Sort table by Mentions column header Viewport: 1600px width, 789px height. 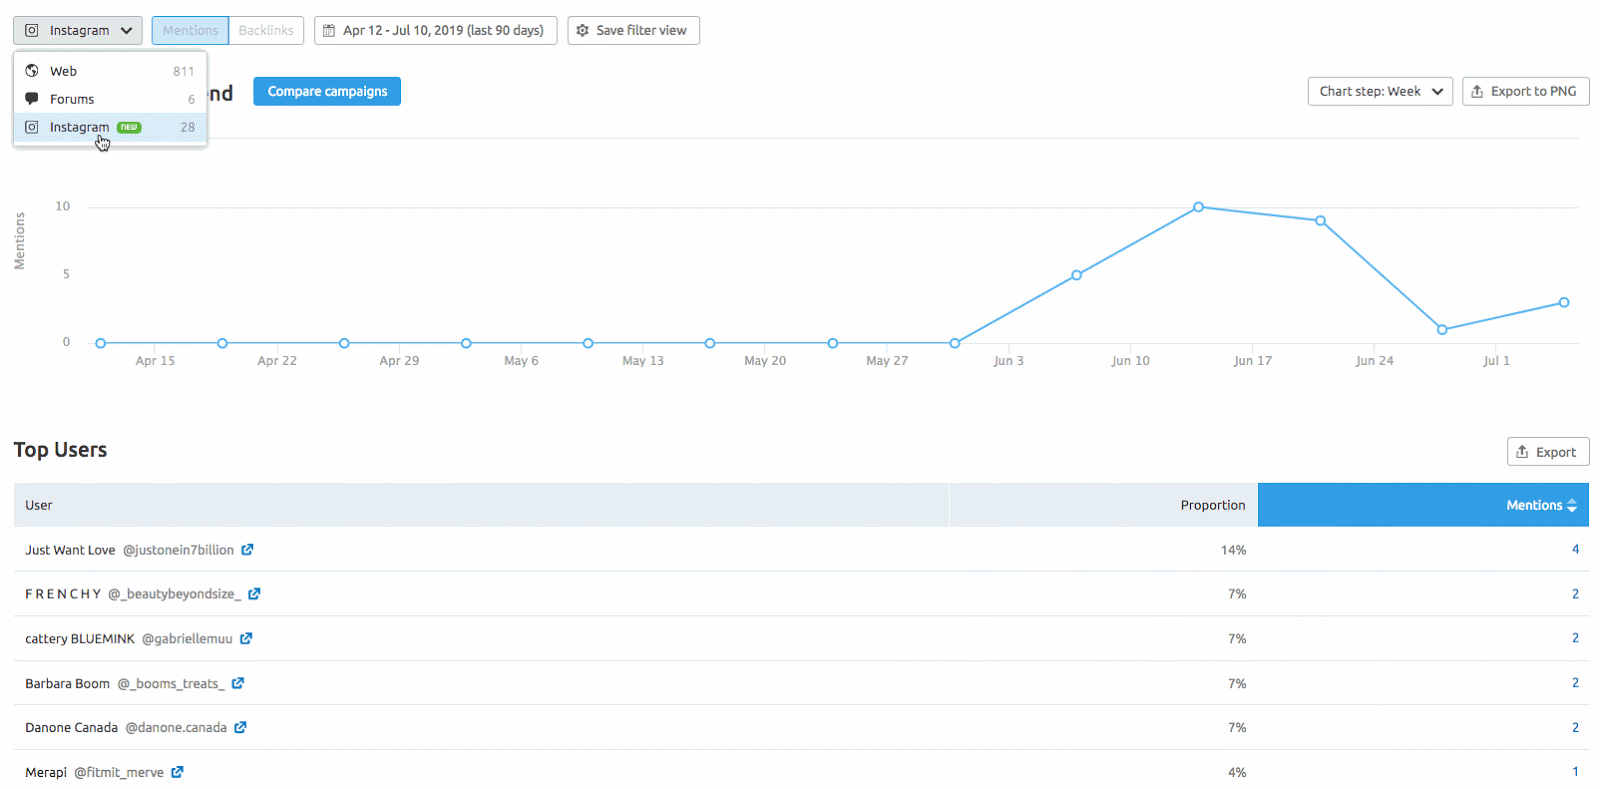coord(1423,505)
